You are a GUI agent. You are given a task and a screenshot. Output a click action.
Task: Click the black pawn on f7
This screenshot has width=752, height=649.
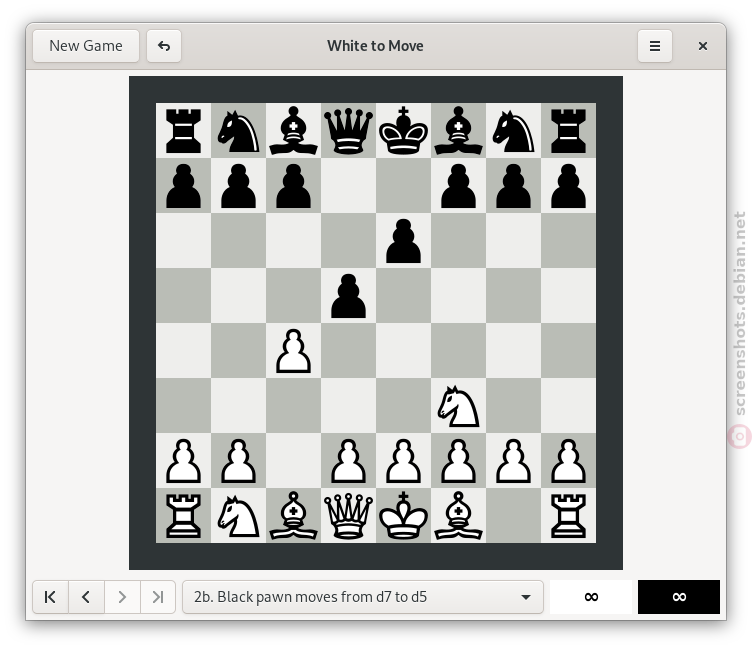click(458, 186)
